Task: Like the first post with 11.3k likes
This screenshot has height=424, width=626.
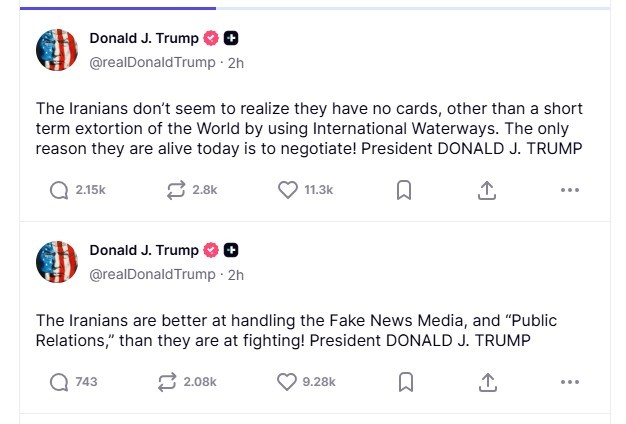Action: click(x=288, y=190)
